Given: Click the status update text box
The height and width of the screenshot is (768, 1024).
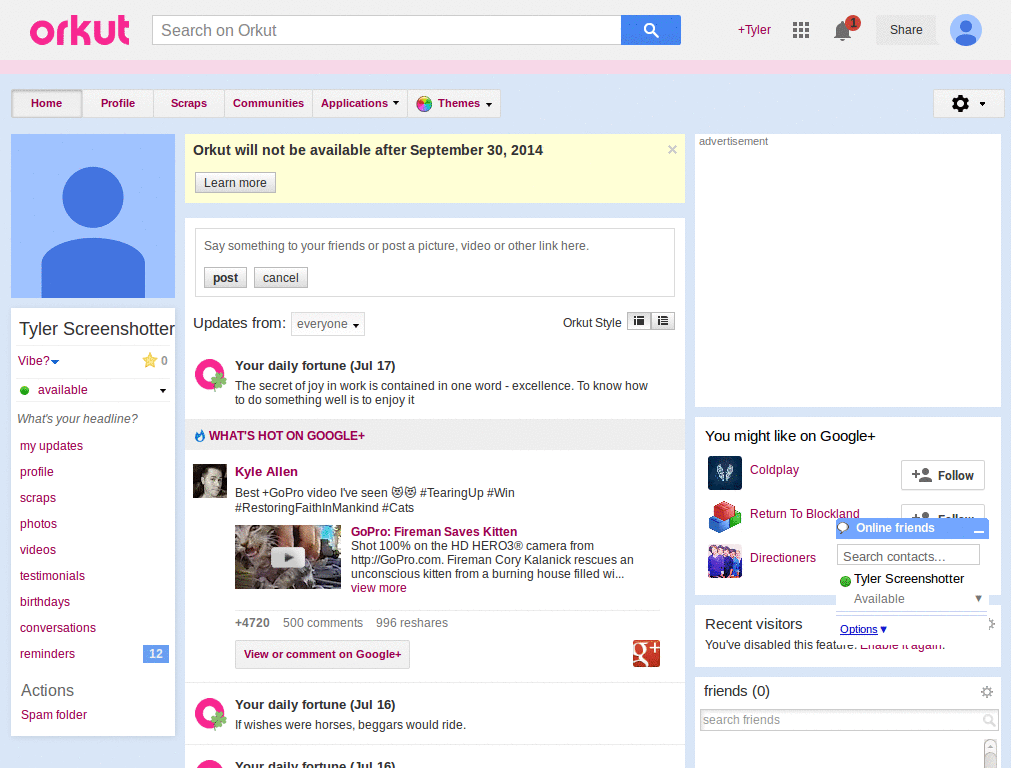Looking at the screenshot, I should pos(434,246).
